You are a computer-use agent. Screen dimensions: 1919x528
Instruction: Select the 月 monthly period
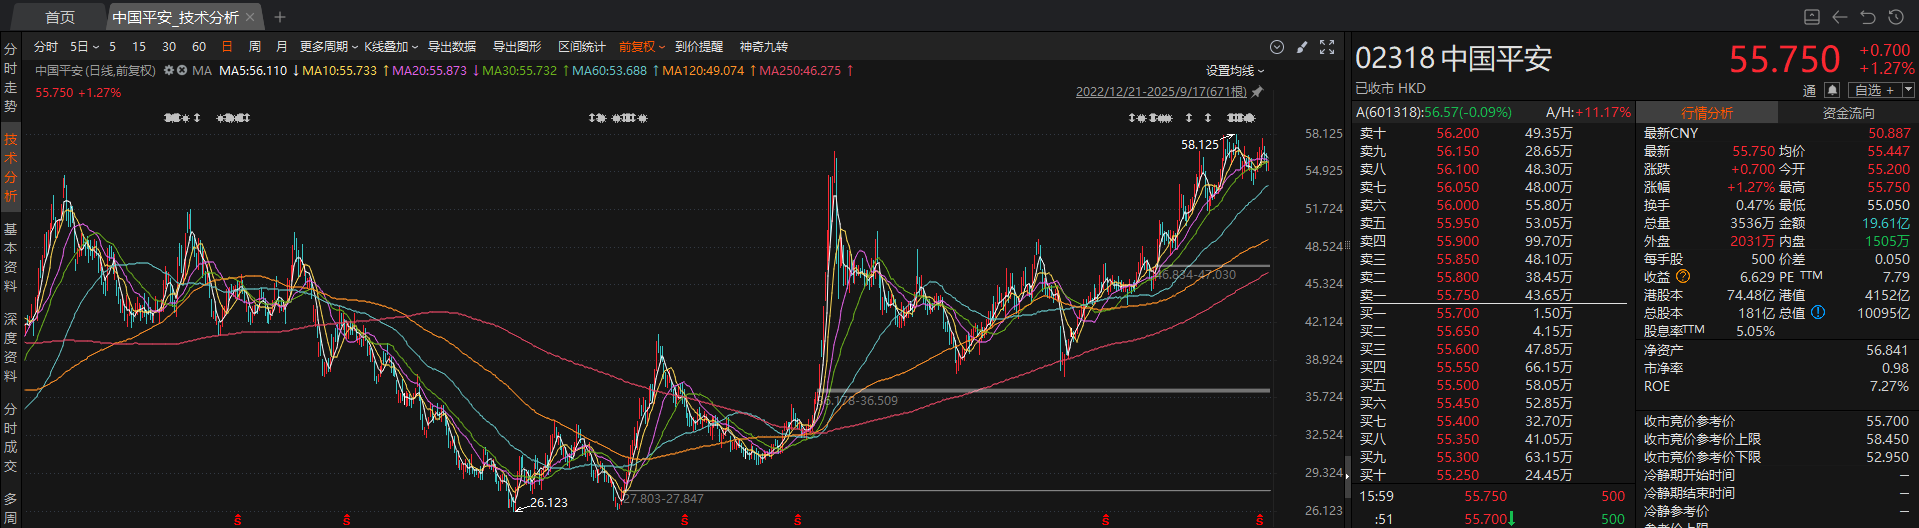[281, 47]
